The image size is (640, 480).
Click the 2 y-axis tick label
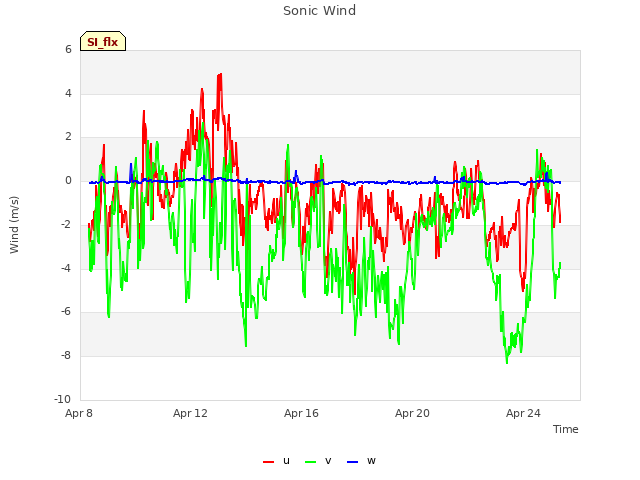[68, 137]
